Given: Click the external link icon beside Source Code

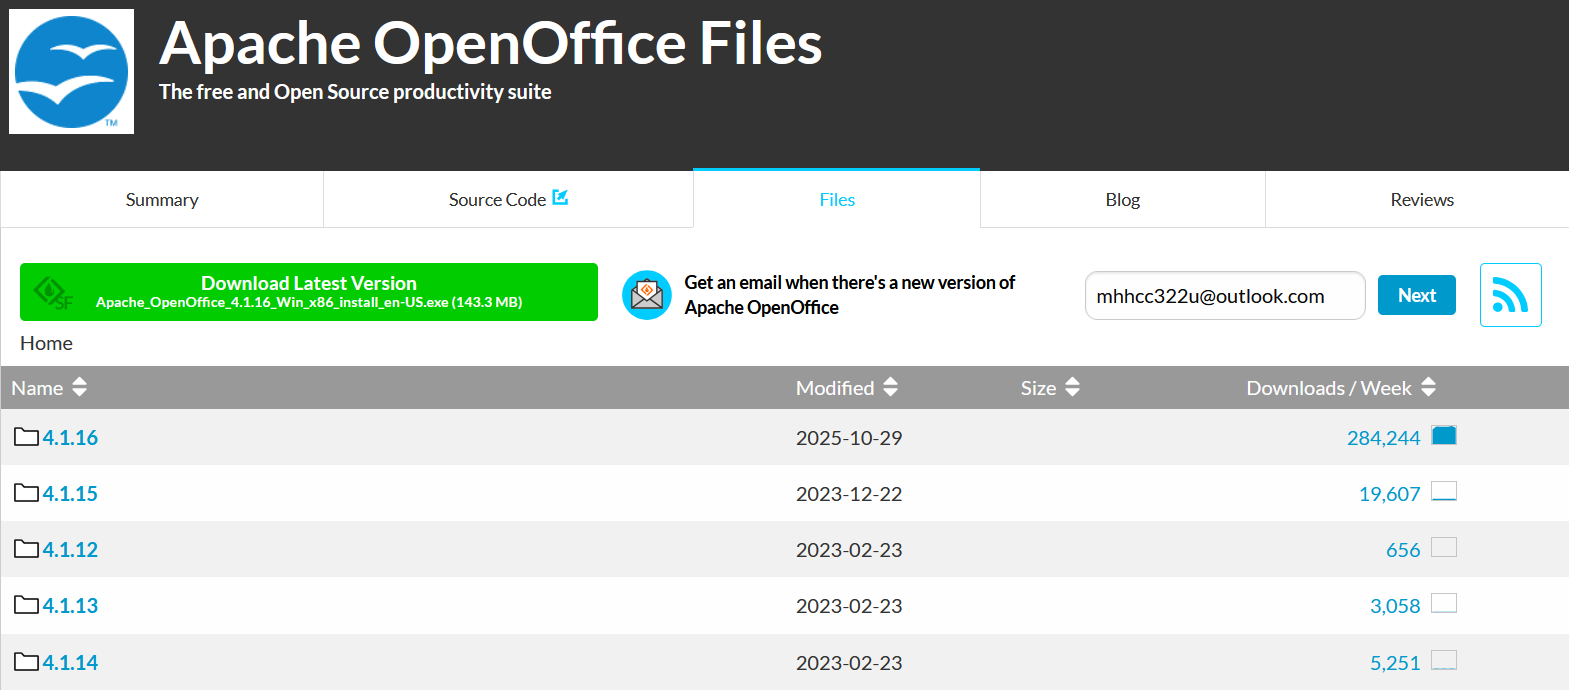Looking at the screenshot, I should [560, 198].
